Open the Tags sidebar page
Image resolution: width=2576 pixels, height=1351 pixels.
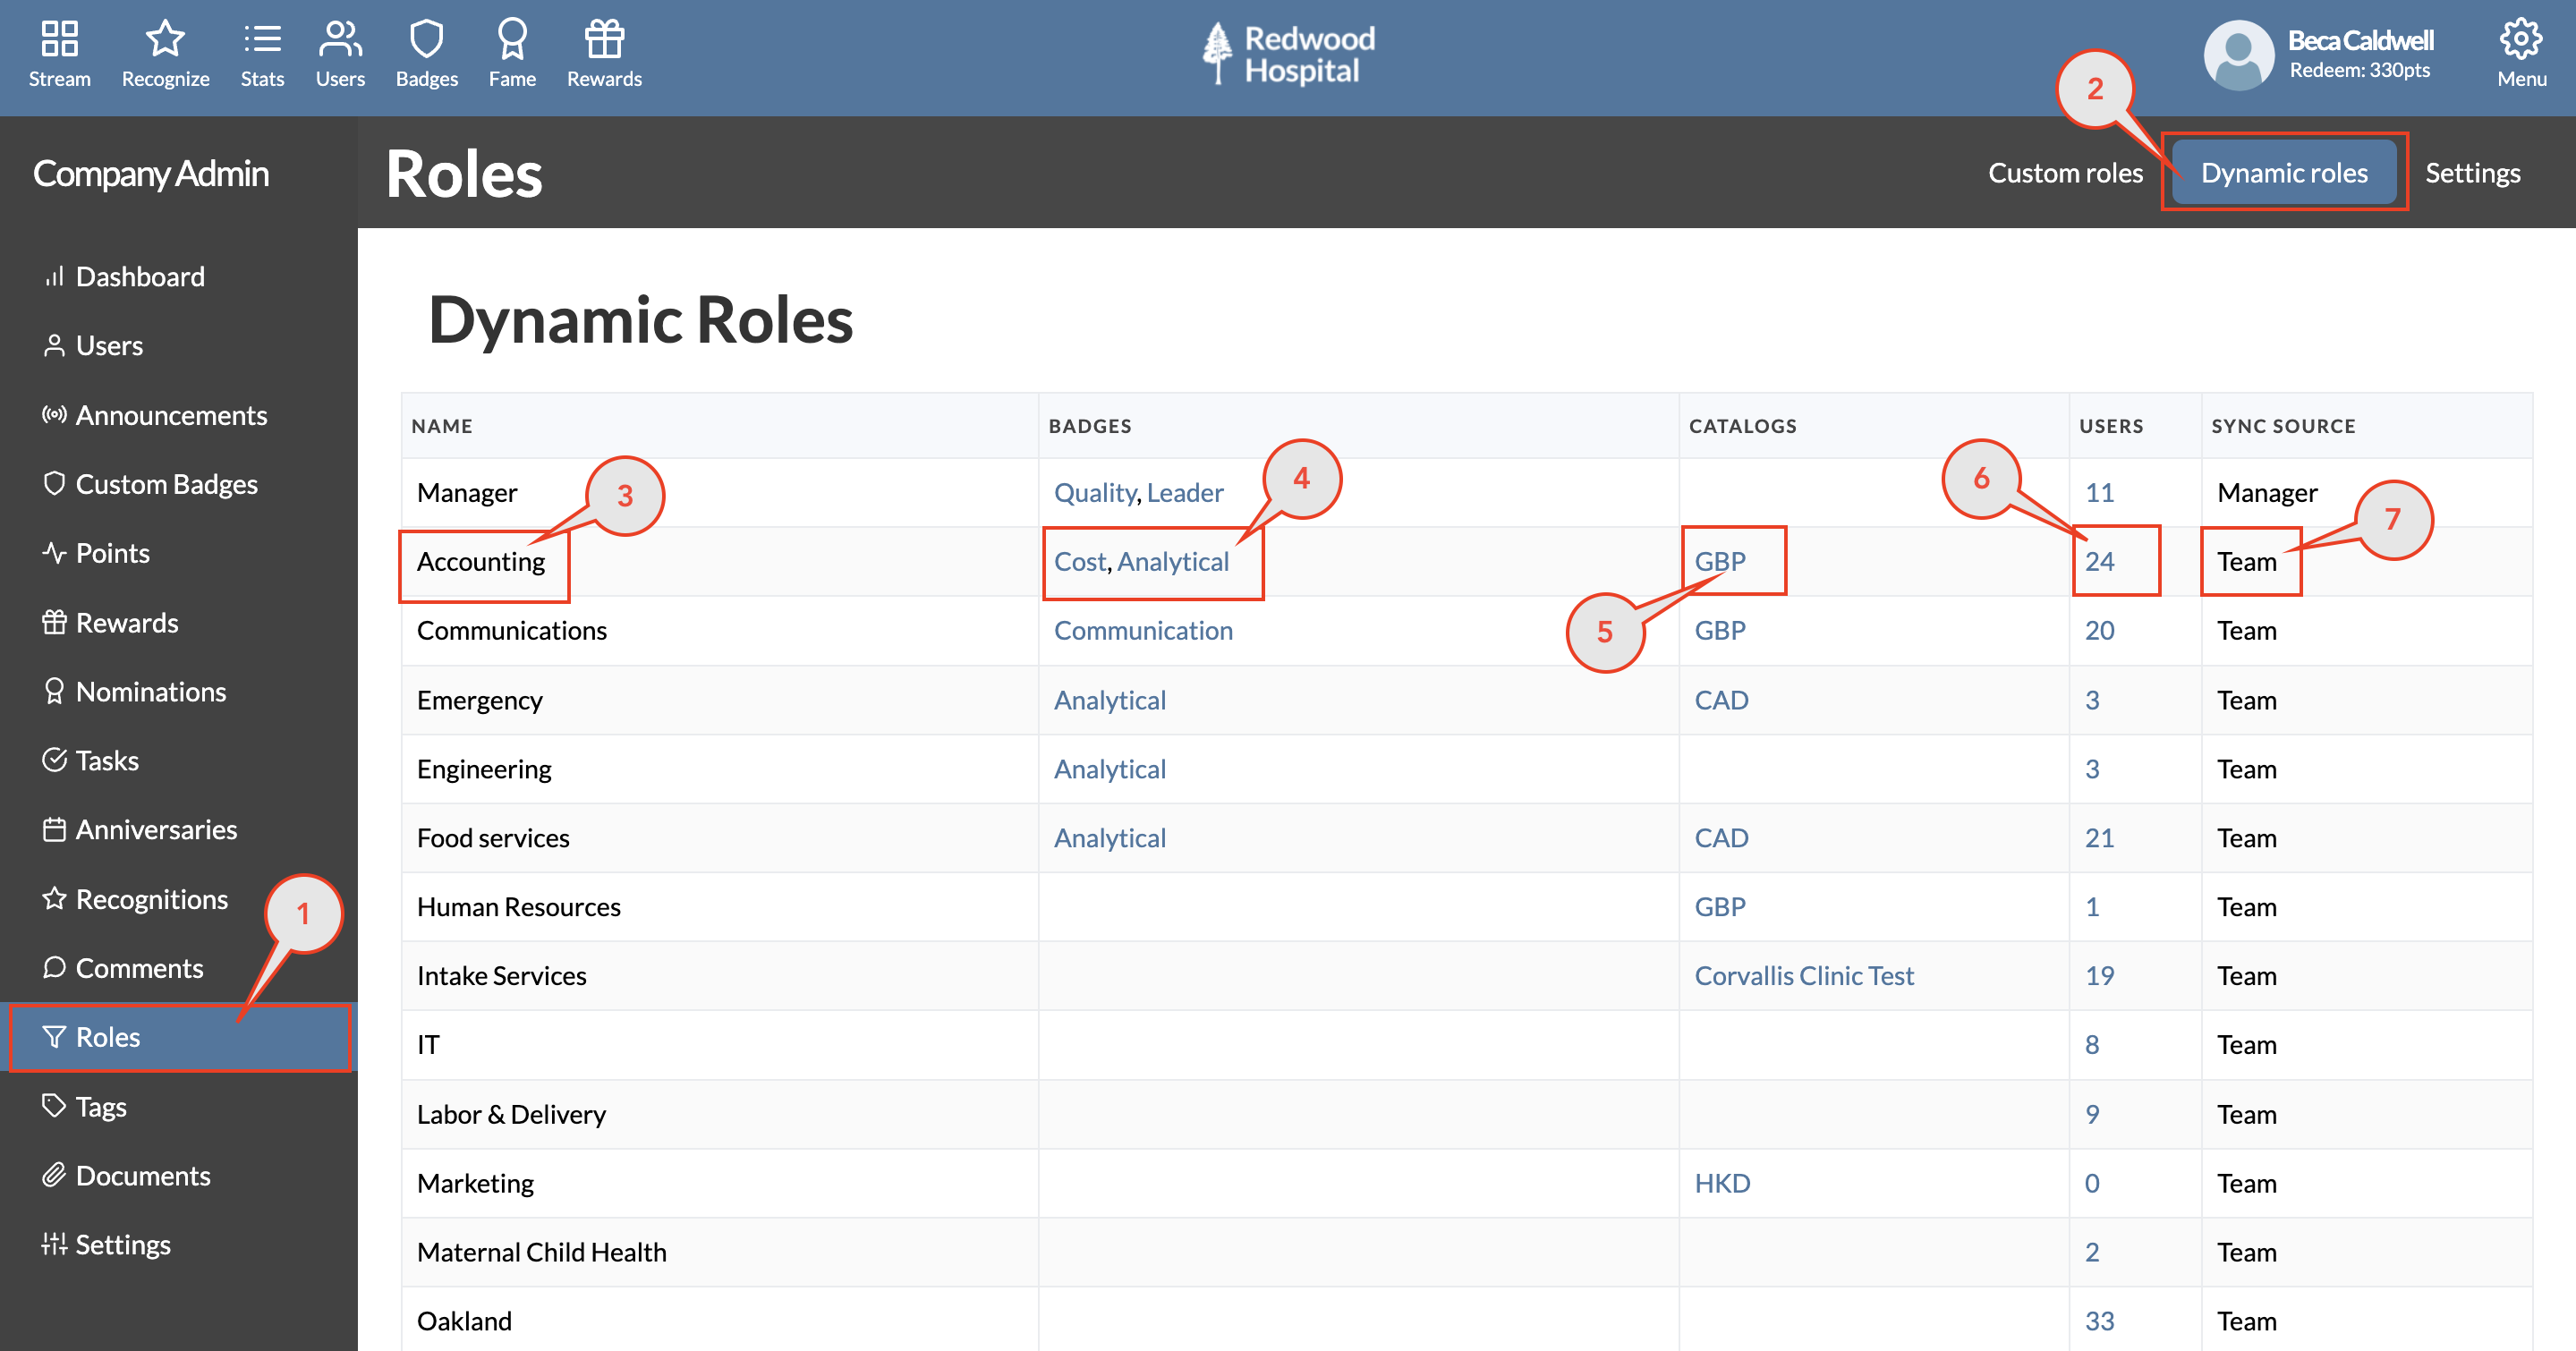[x=101, y=1106]
